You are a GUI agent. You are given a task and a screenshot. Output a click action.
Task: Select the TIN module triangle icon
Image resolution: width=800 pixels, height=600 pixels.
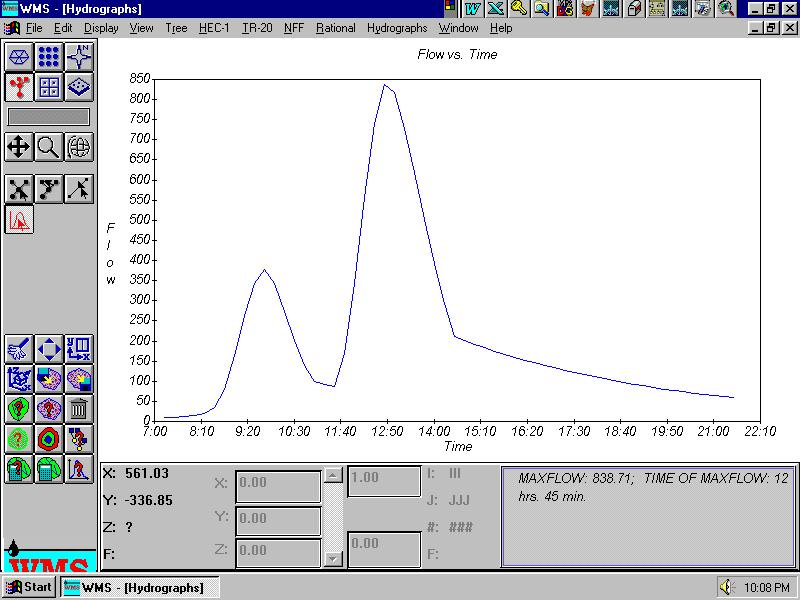pos(19,57)
